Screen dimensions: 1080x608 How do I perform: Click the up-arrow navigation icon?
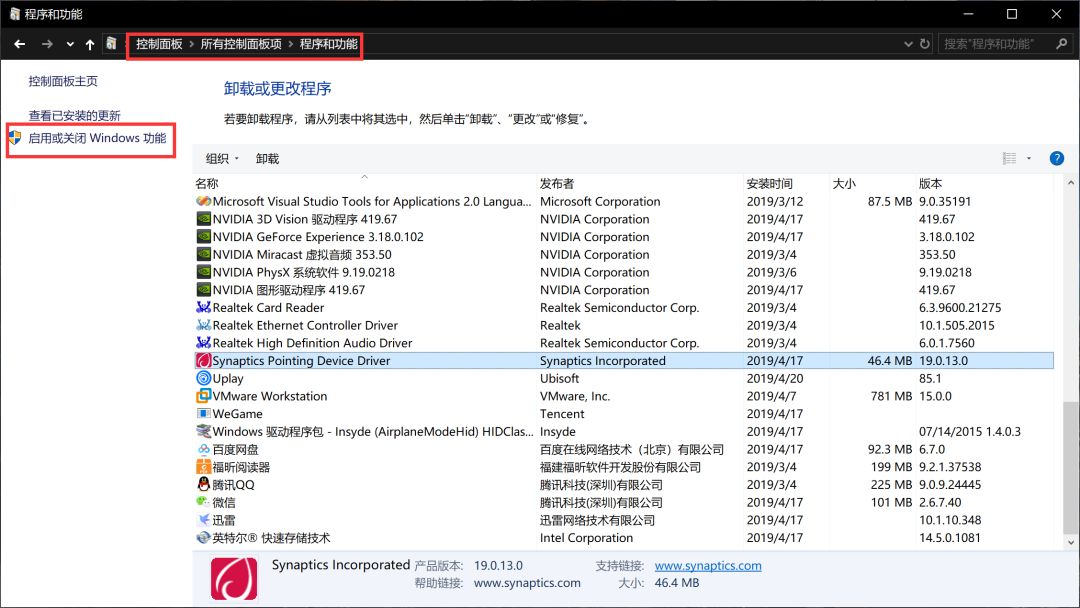click(x=88, y=44)
